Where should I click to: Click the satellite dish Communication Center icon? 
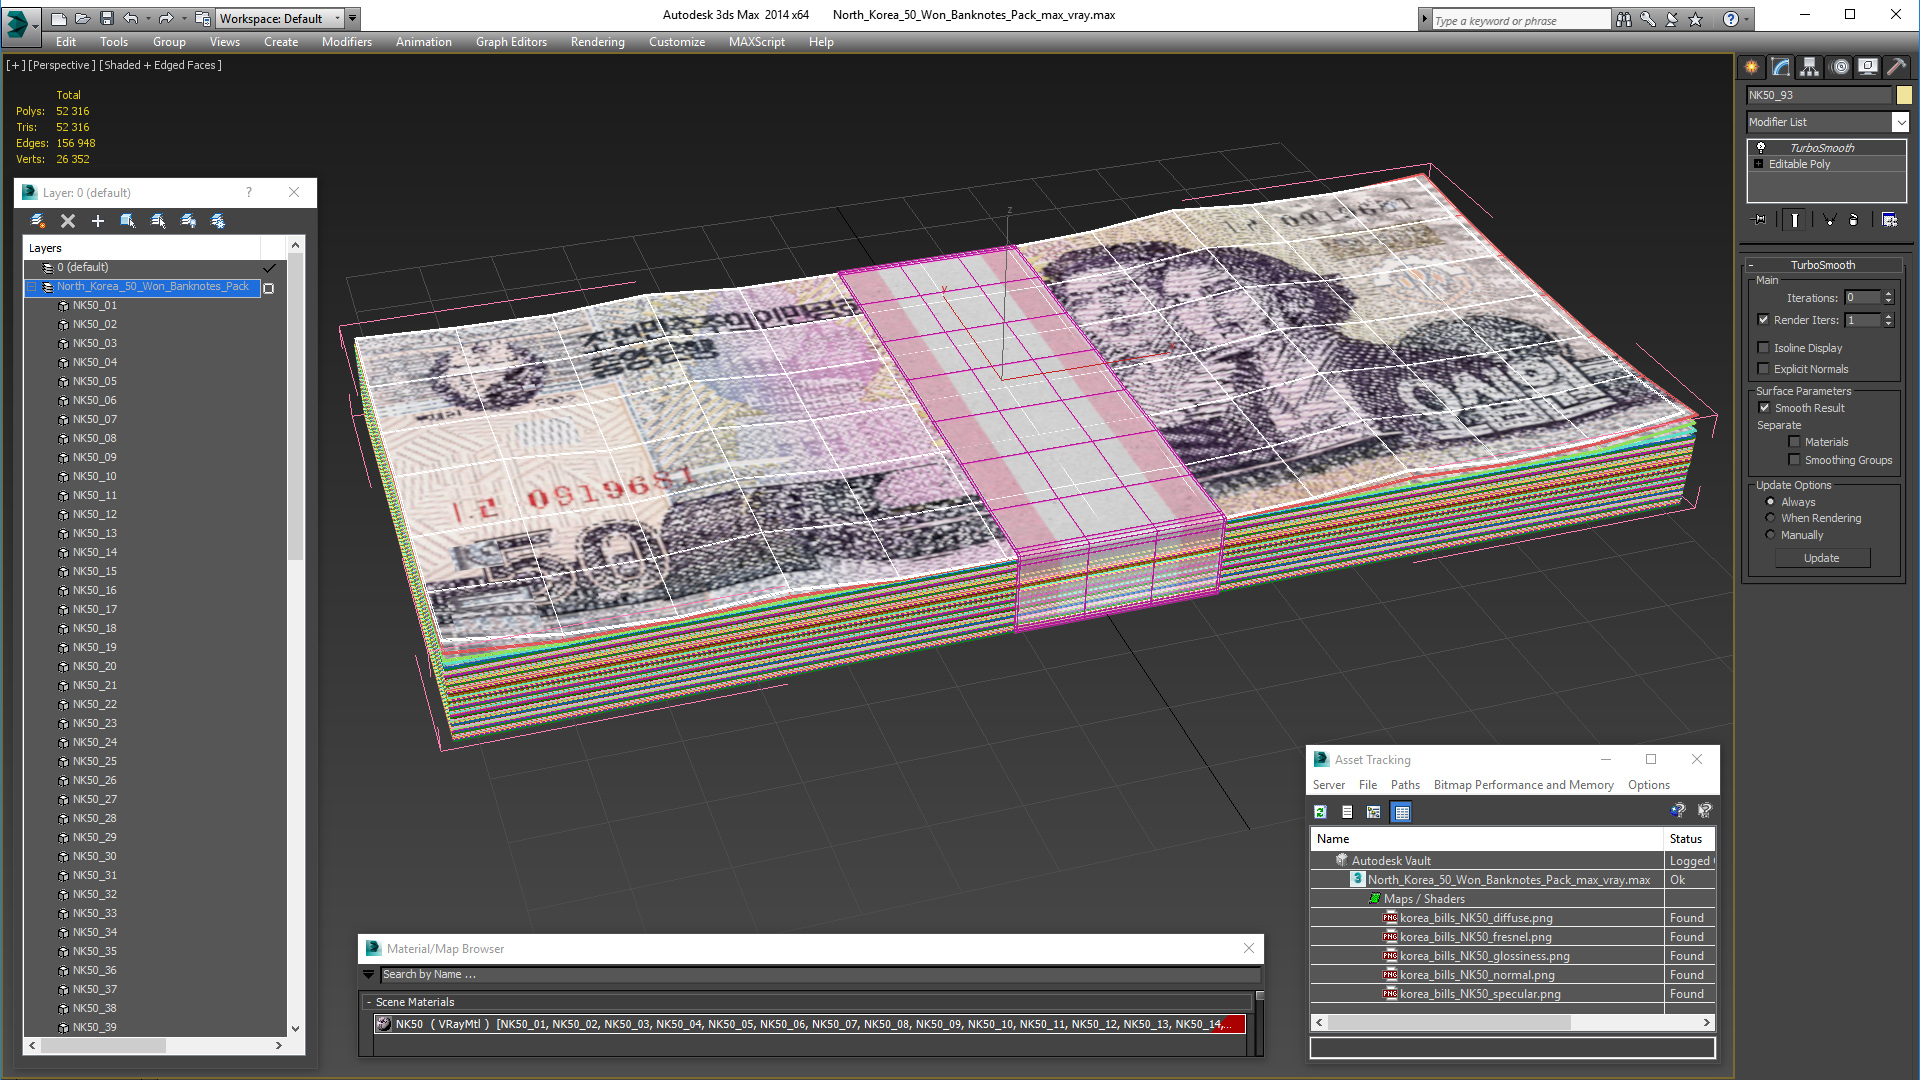(x=1672, y=19)
